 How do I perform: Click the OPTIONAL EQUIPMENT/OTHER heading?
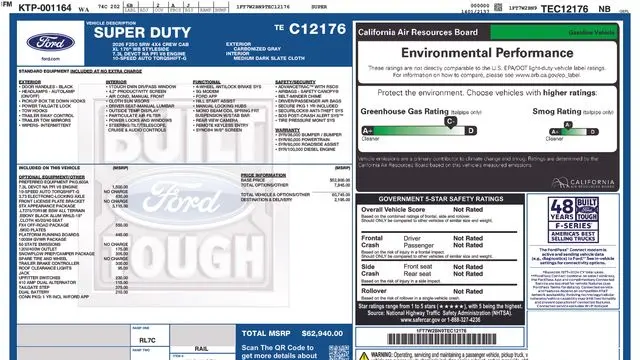click(x=51, y=177)
